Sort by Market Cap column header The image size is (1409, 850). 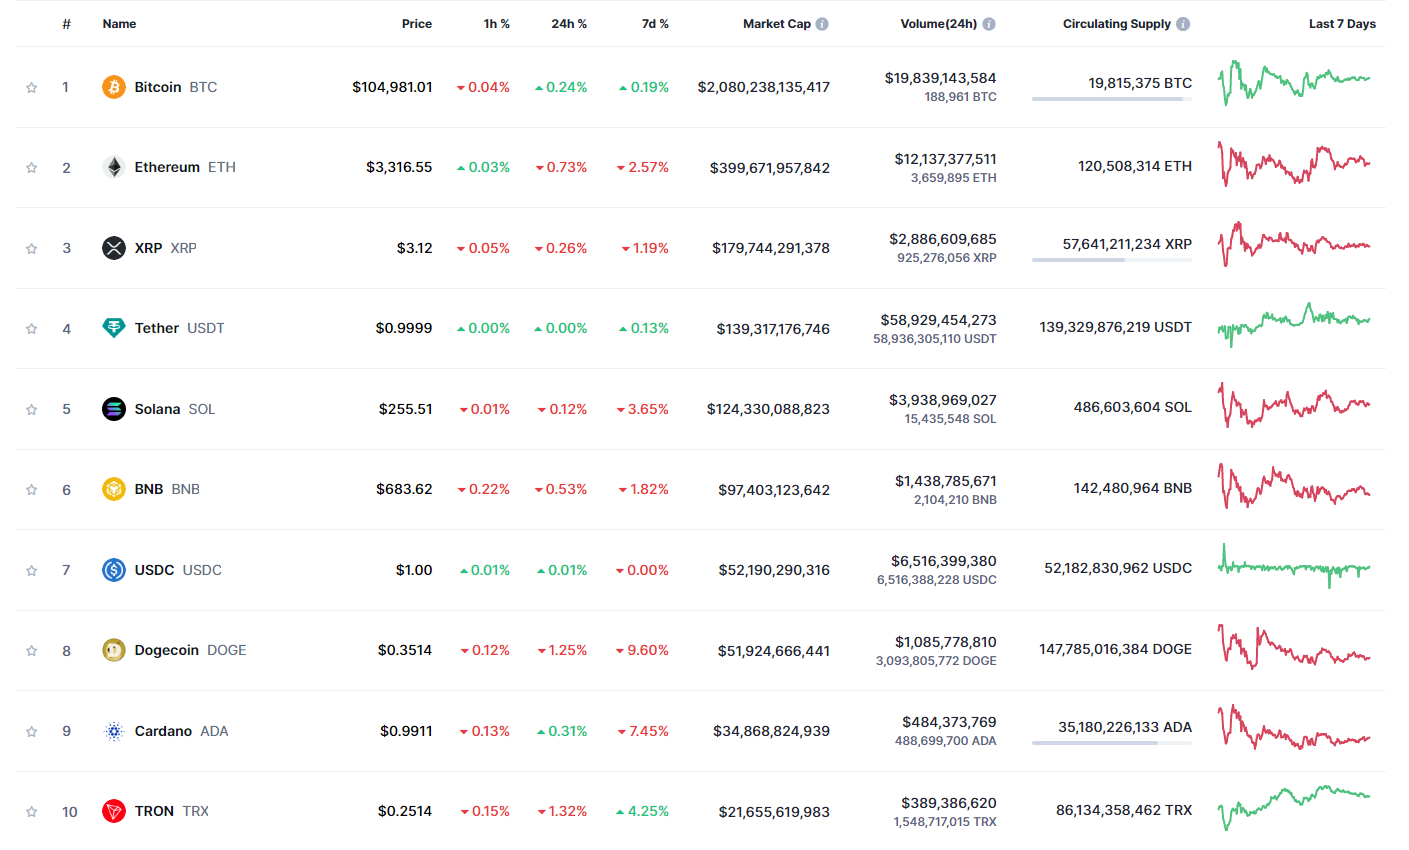click(x=777, y=24)
